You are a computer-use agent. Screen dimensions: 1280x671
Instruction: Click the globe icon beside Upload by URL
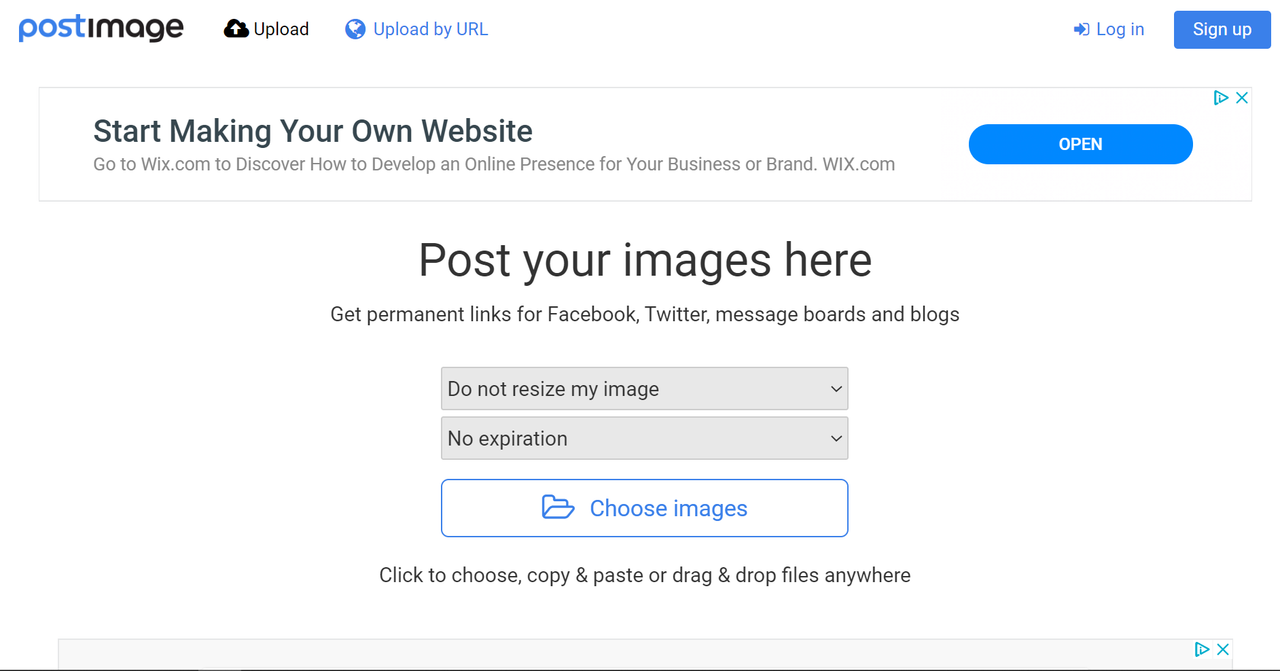click(355, 29)
